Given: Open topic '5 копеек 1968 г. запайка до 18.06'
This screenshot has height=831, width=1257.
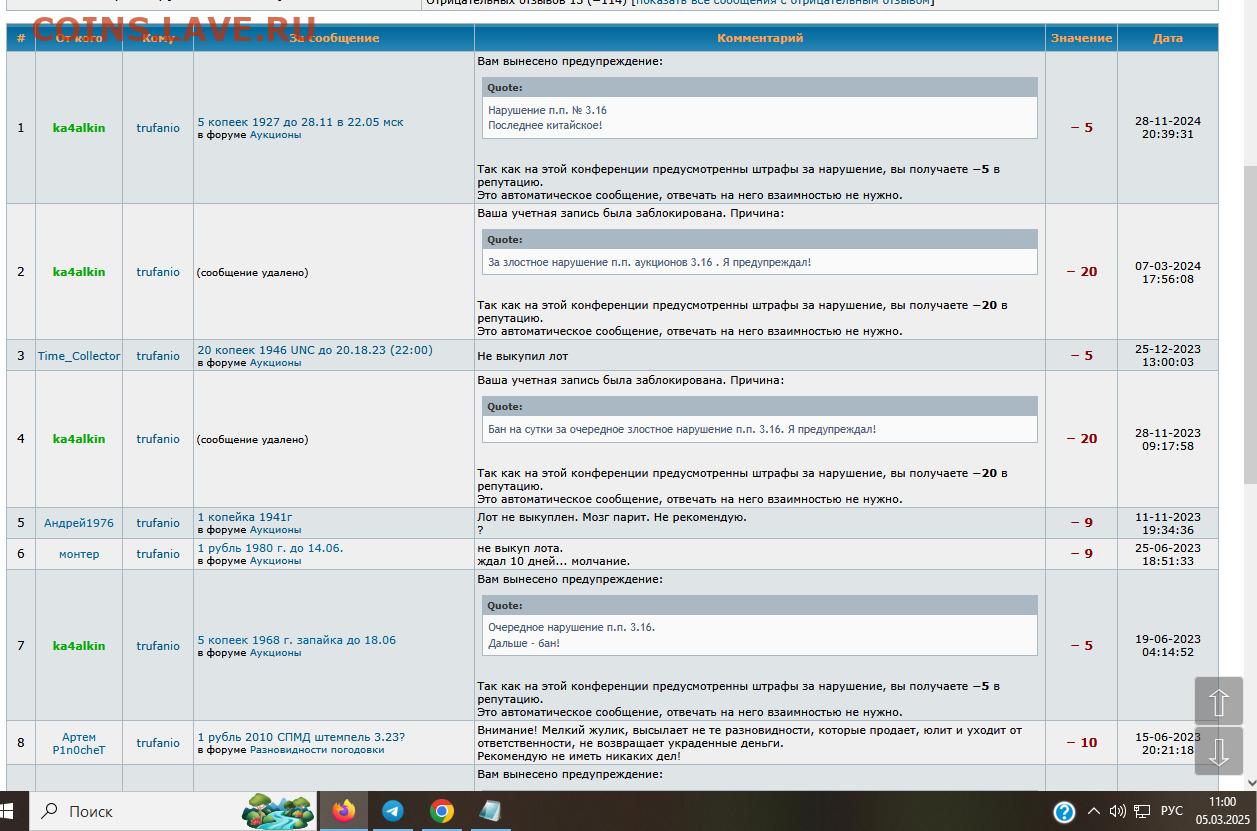Looking at the screenshot, I should [x=296, y=640].
